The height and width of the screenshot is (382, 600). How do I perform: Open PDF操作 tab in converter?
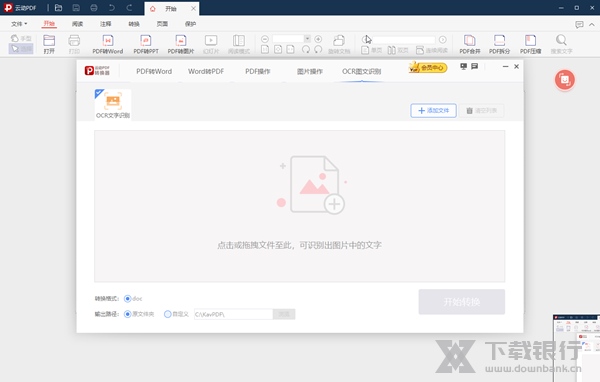click(x=258, y=71)
